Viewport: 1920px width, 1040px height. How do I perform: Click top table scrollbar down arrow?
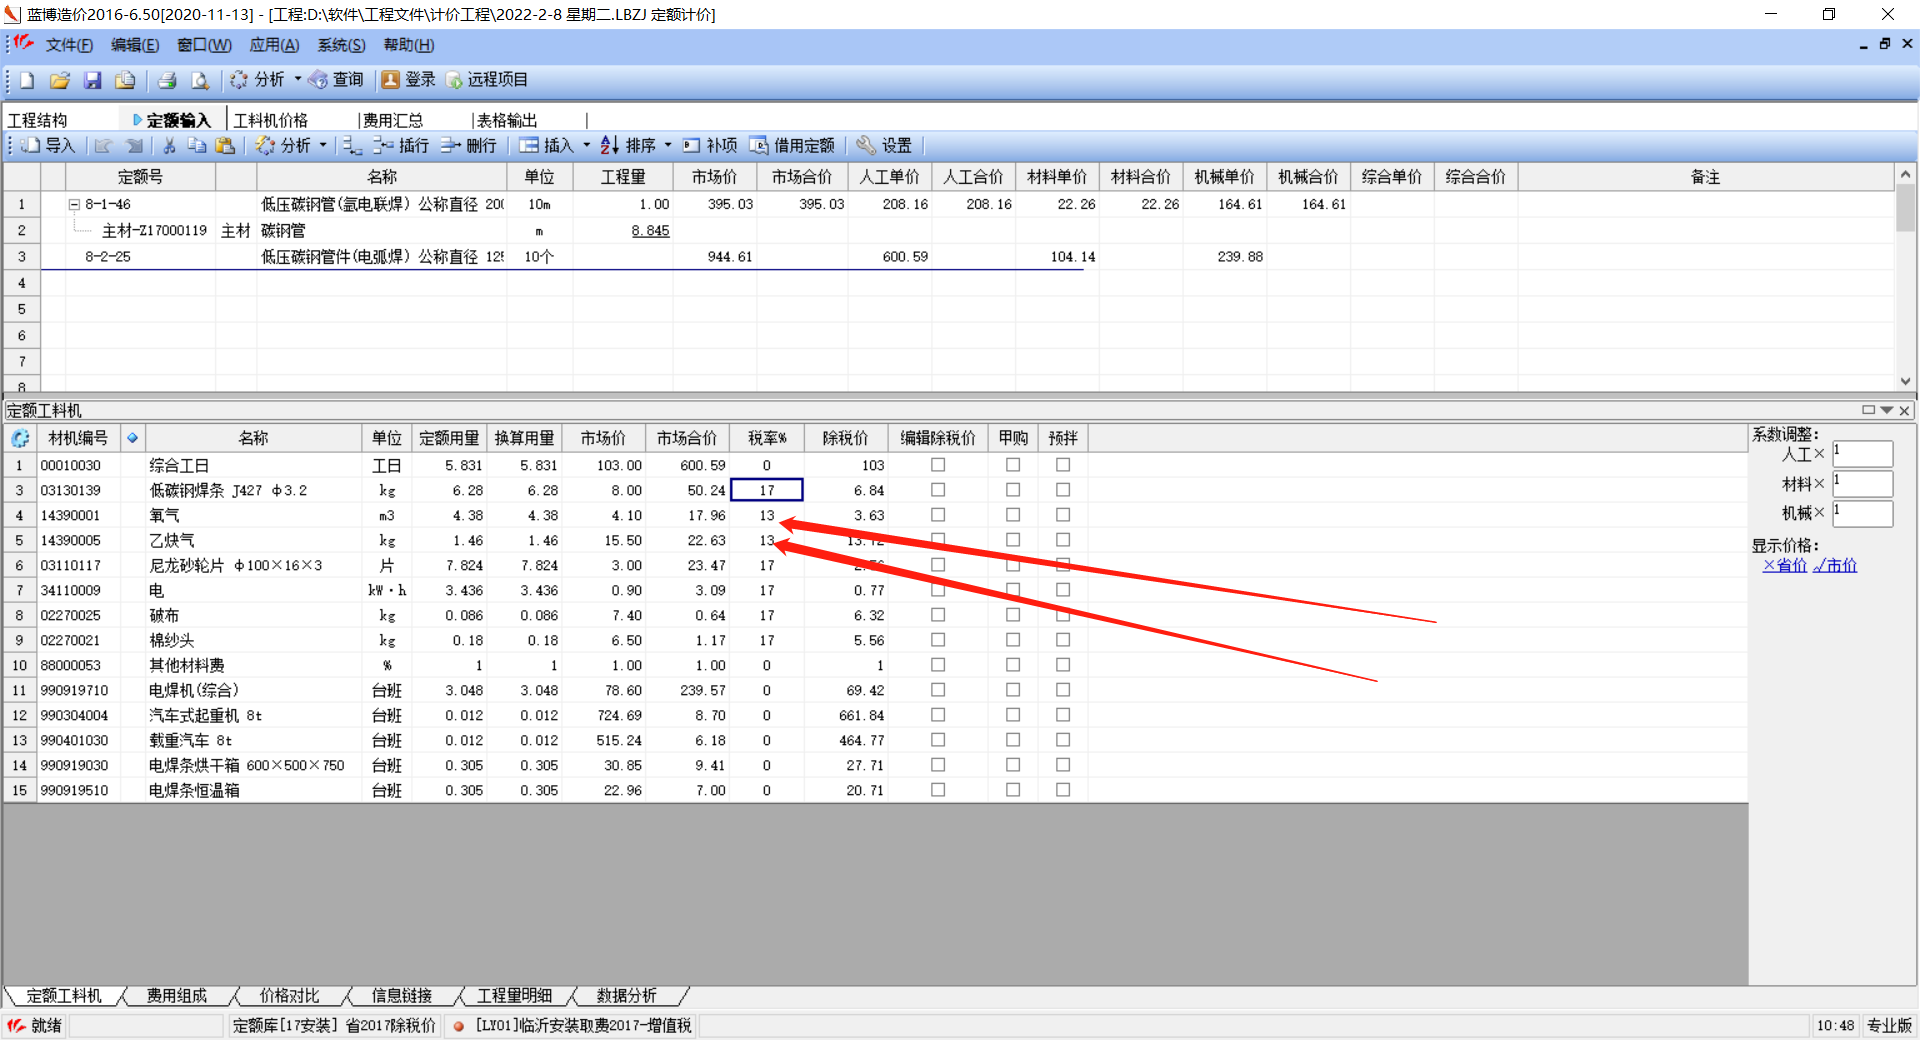pyautogui.click(x=1906, y=381)
